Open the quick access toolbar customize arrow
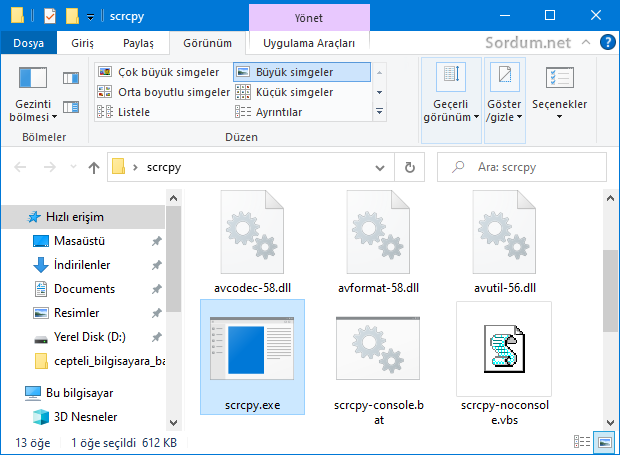Viewport: 620px width, 455px height. click(91, 17)
